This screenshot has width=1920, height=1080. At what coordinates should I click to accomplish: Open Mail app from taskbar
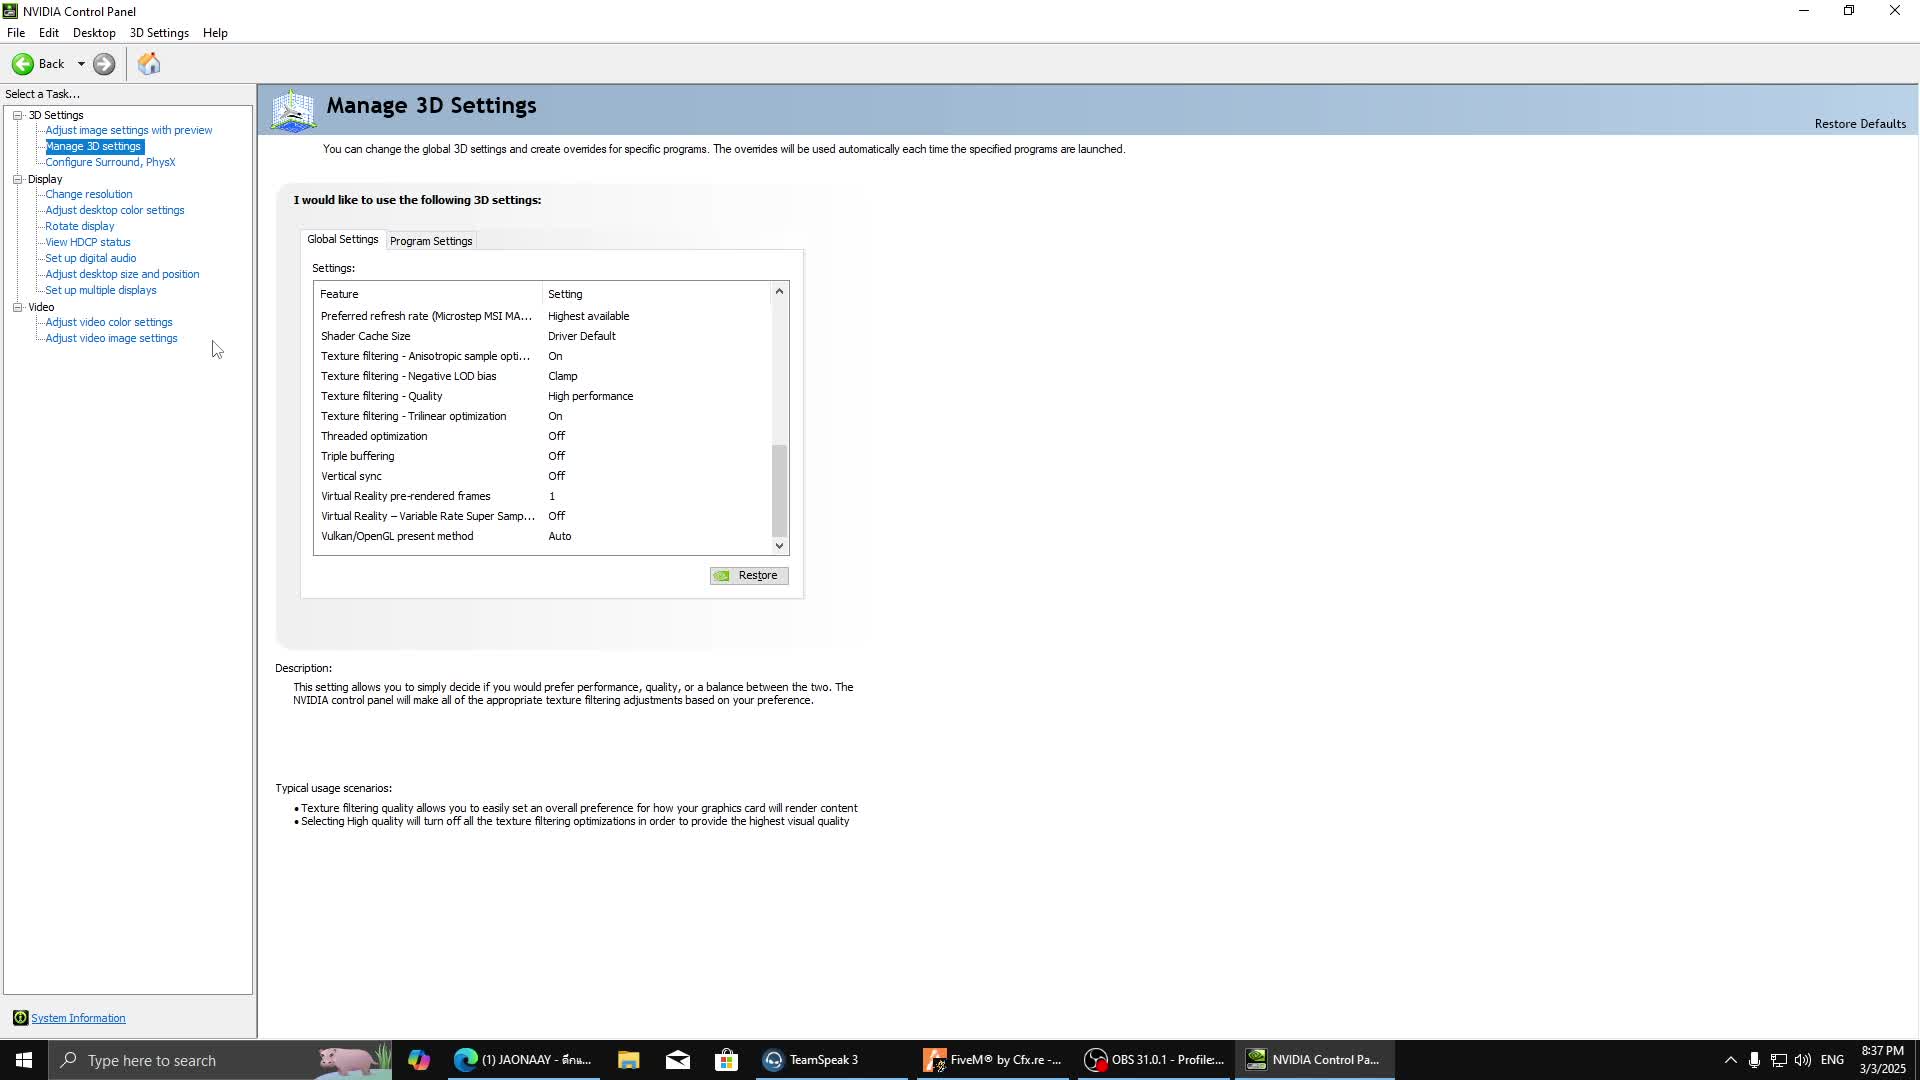click(x=677, y=1060)
